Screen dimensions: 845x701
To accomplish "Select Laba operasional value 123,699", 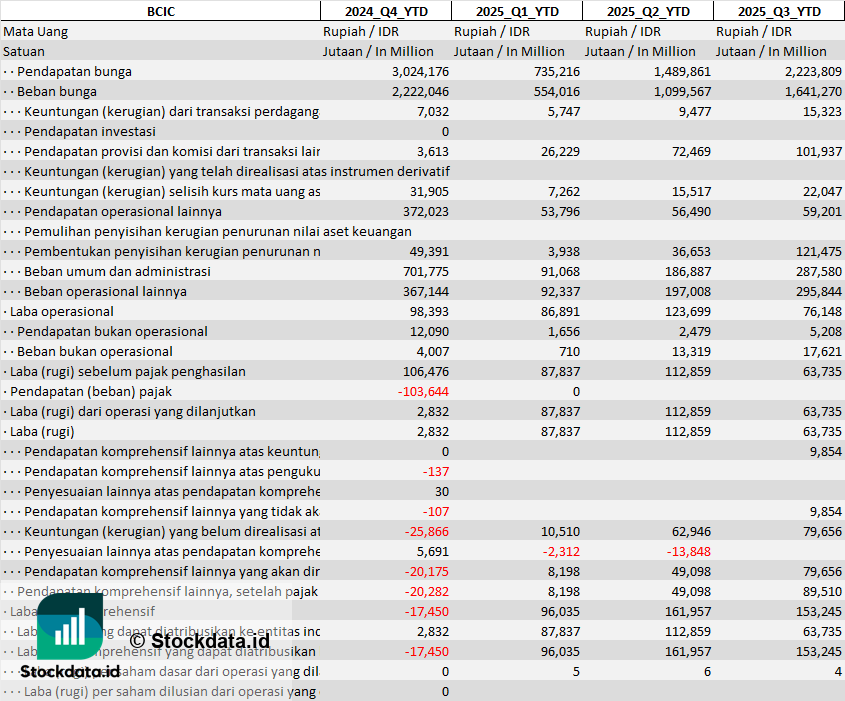I will tap(688, 311).
